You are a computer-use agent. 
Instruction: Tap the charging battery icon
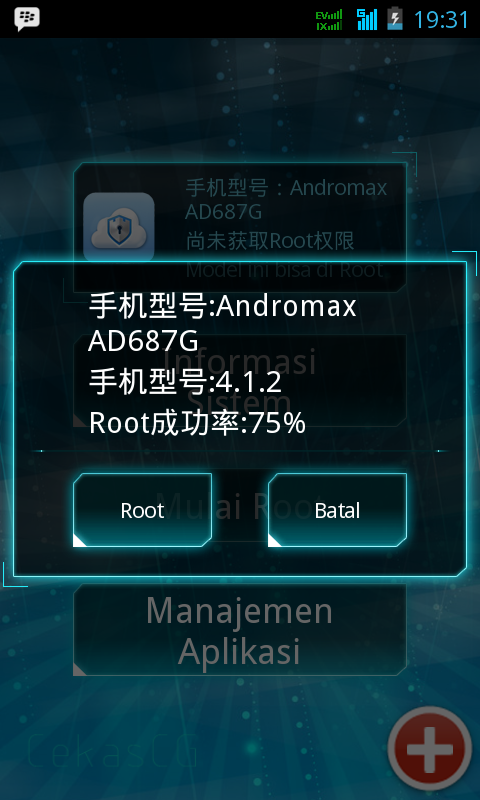point(395,19)
